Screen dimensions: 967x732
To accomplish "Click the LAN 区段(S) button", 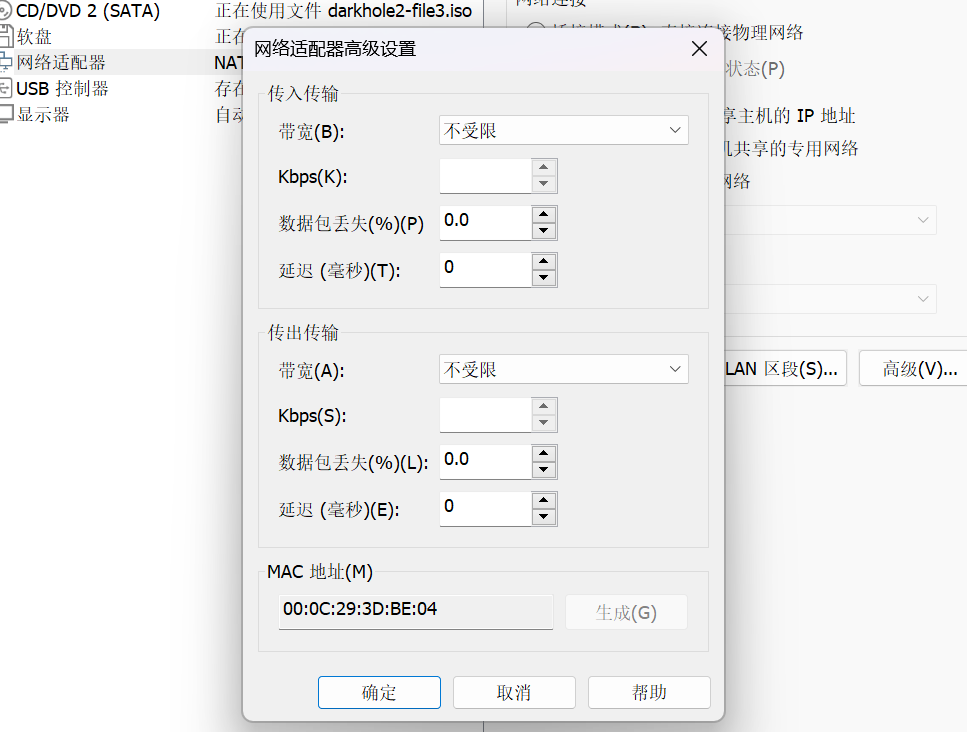I will (782, 369).
